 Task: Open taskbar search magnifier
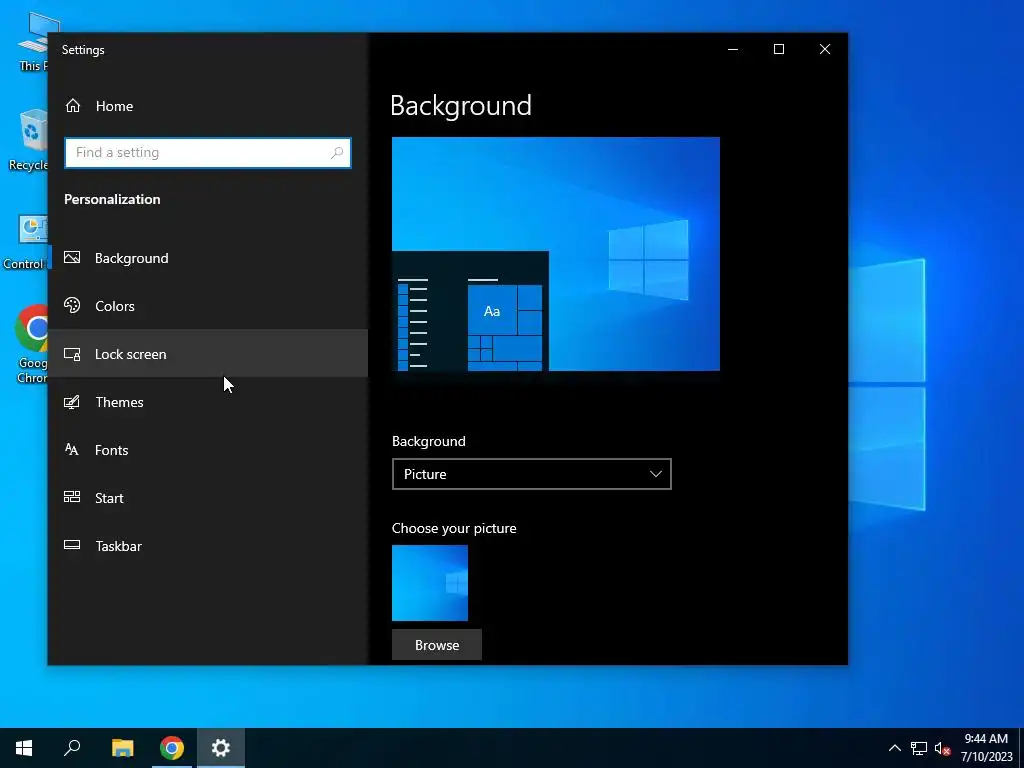(x=72, y=748)
